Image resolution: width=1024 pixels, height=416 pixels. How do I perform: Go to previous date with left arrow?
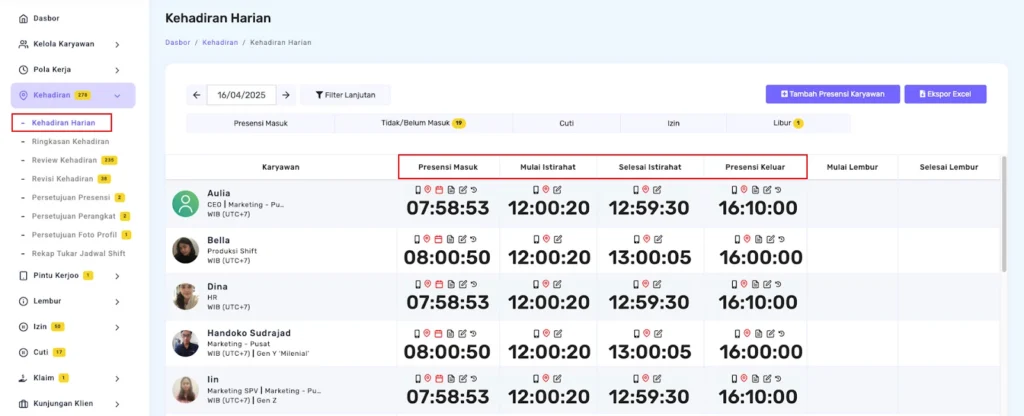click(x=197, y=95)
